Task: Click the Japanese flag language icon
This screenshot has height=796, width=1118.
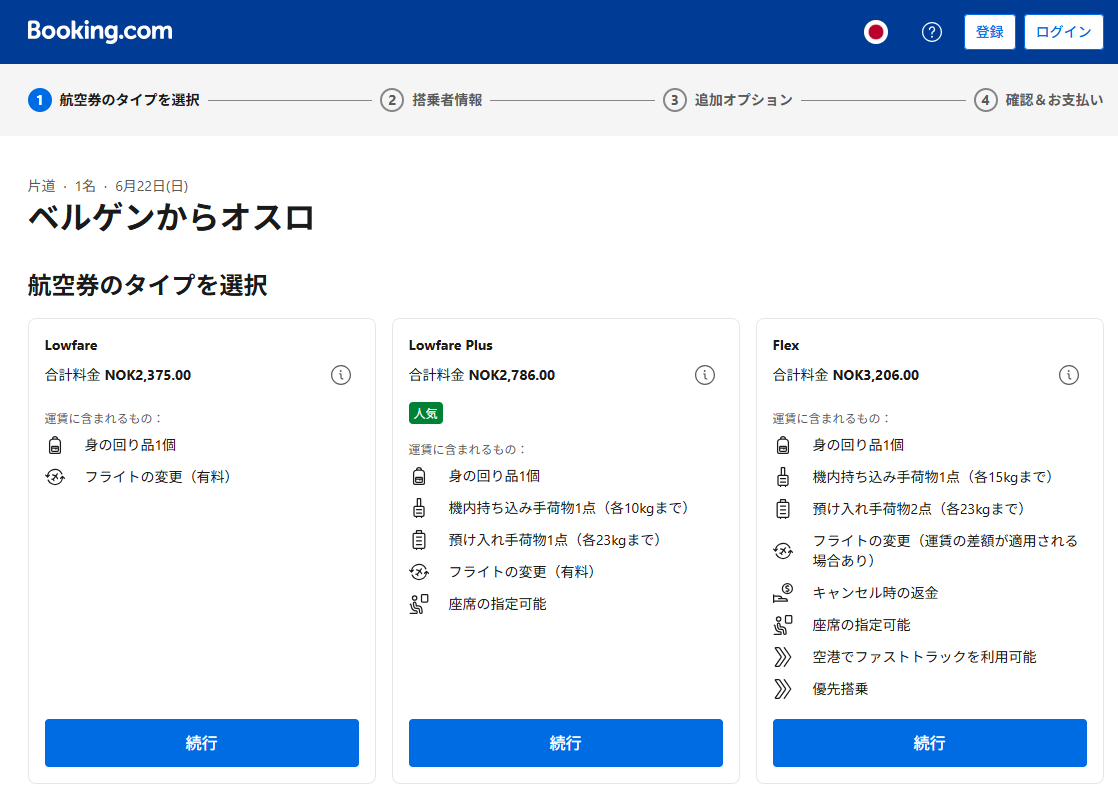Action: click(x=876, y=31)
